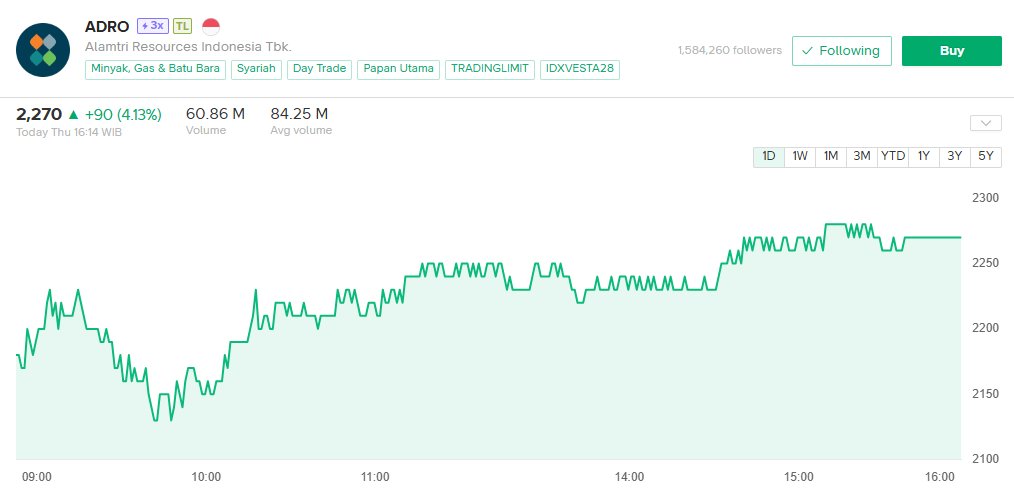Switch chart to YTD range
Viewport: 1014px width, 504px height.
click(x=893, y=156)
